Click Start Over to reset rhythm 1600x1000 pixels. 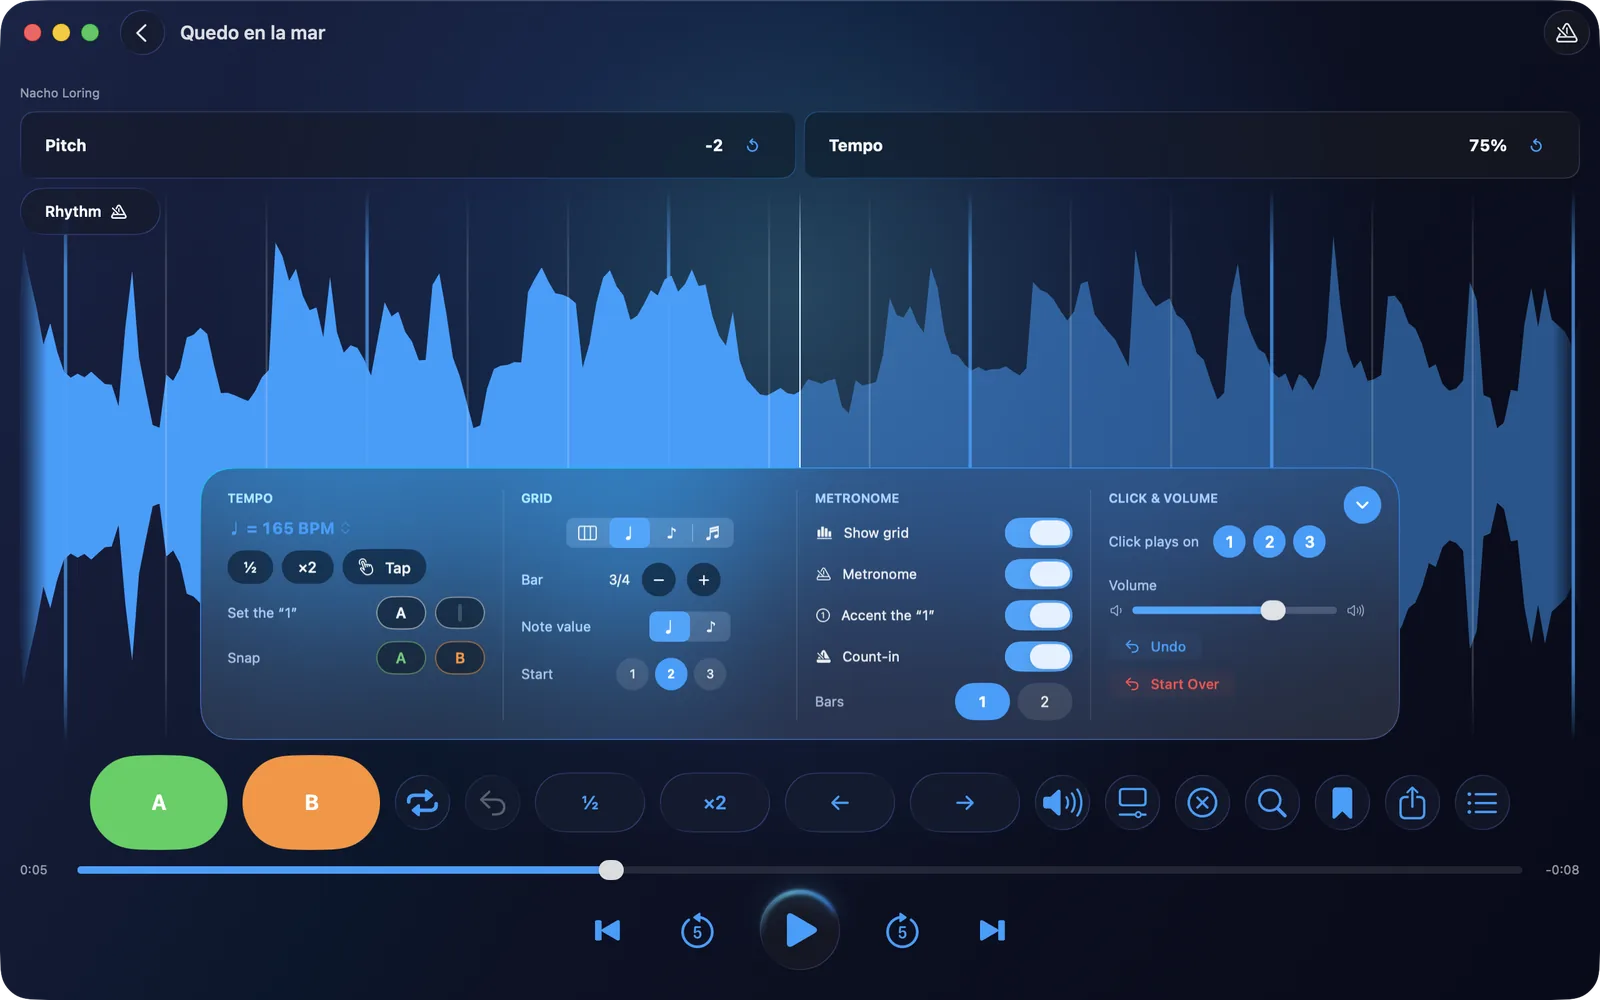point(1172,685)
